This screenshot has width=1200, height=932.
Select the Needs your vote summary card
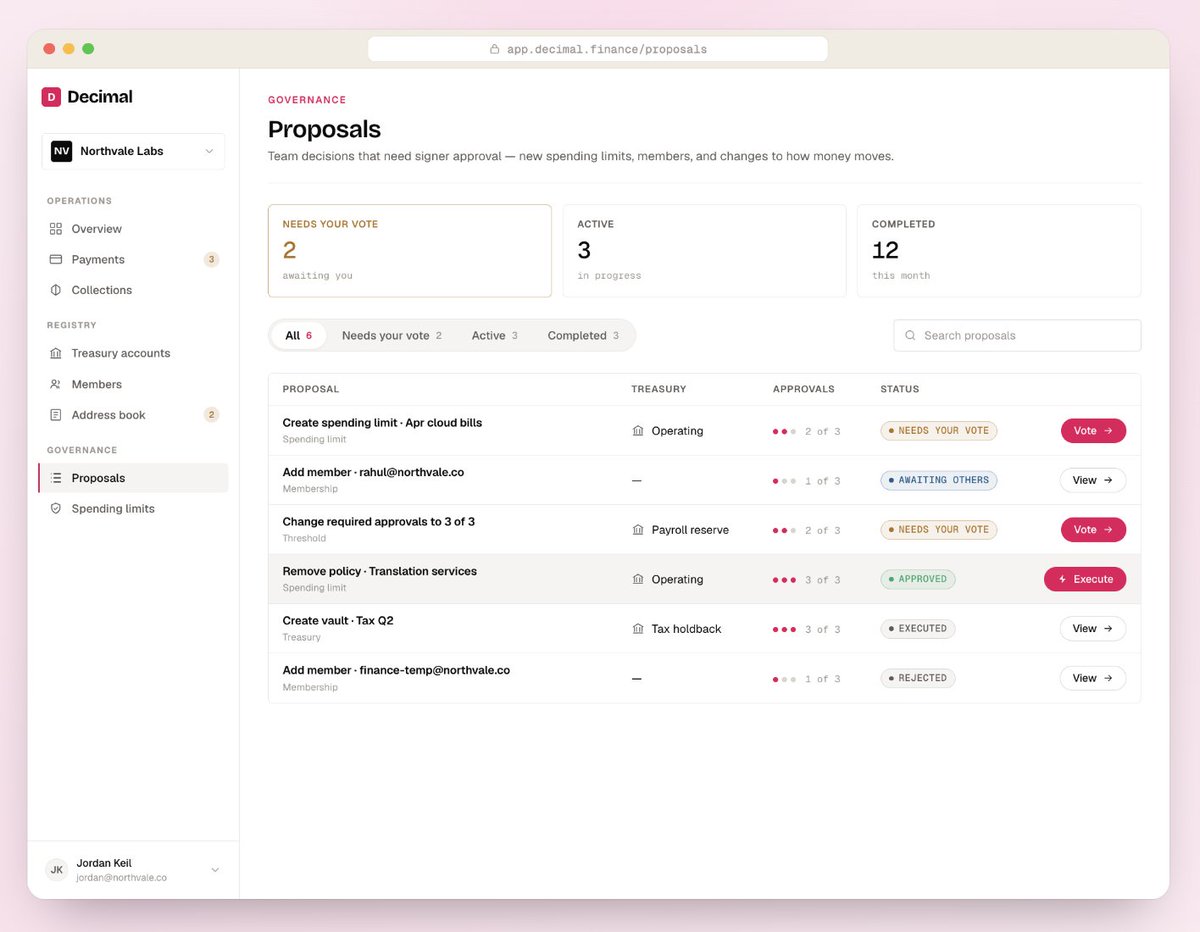[x=410, y=251]
